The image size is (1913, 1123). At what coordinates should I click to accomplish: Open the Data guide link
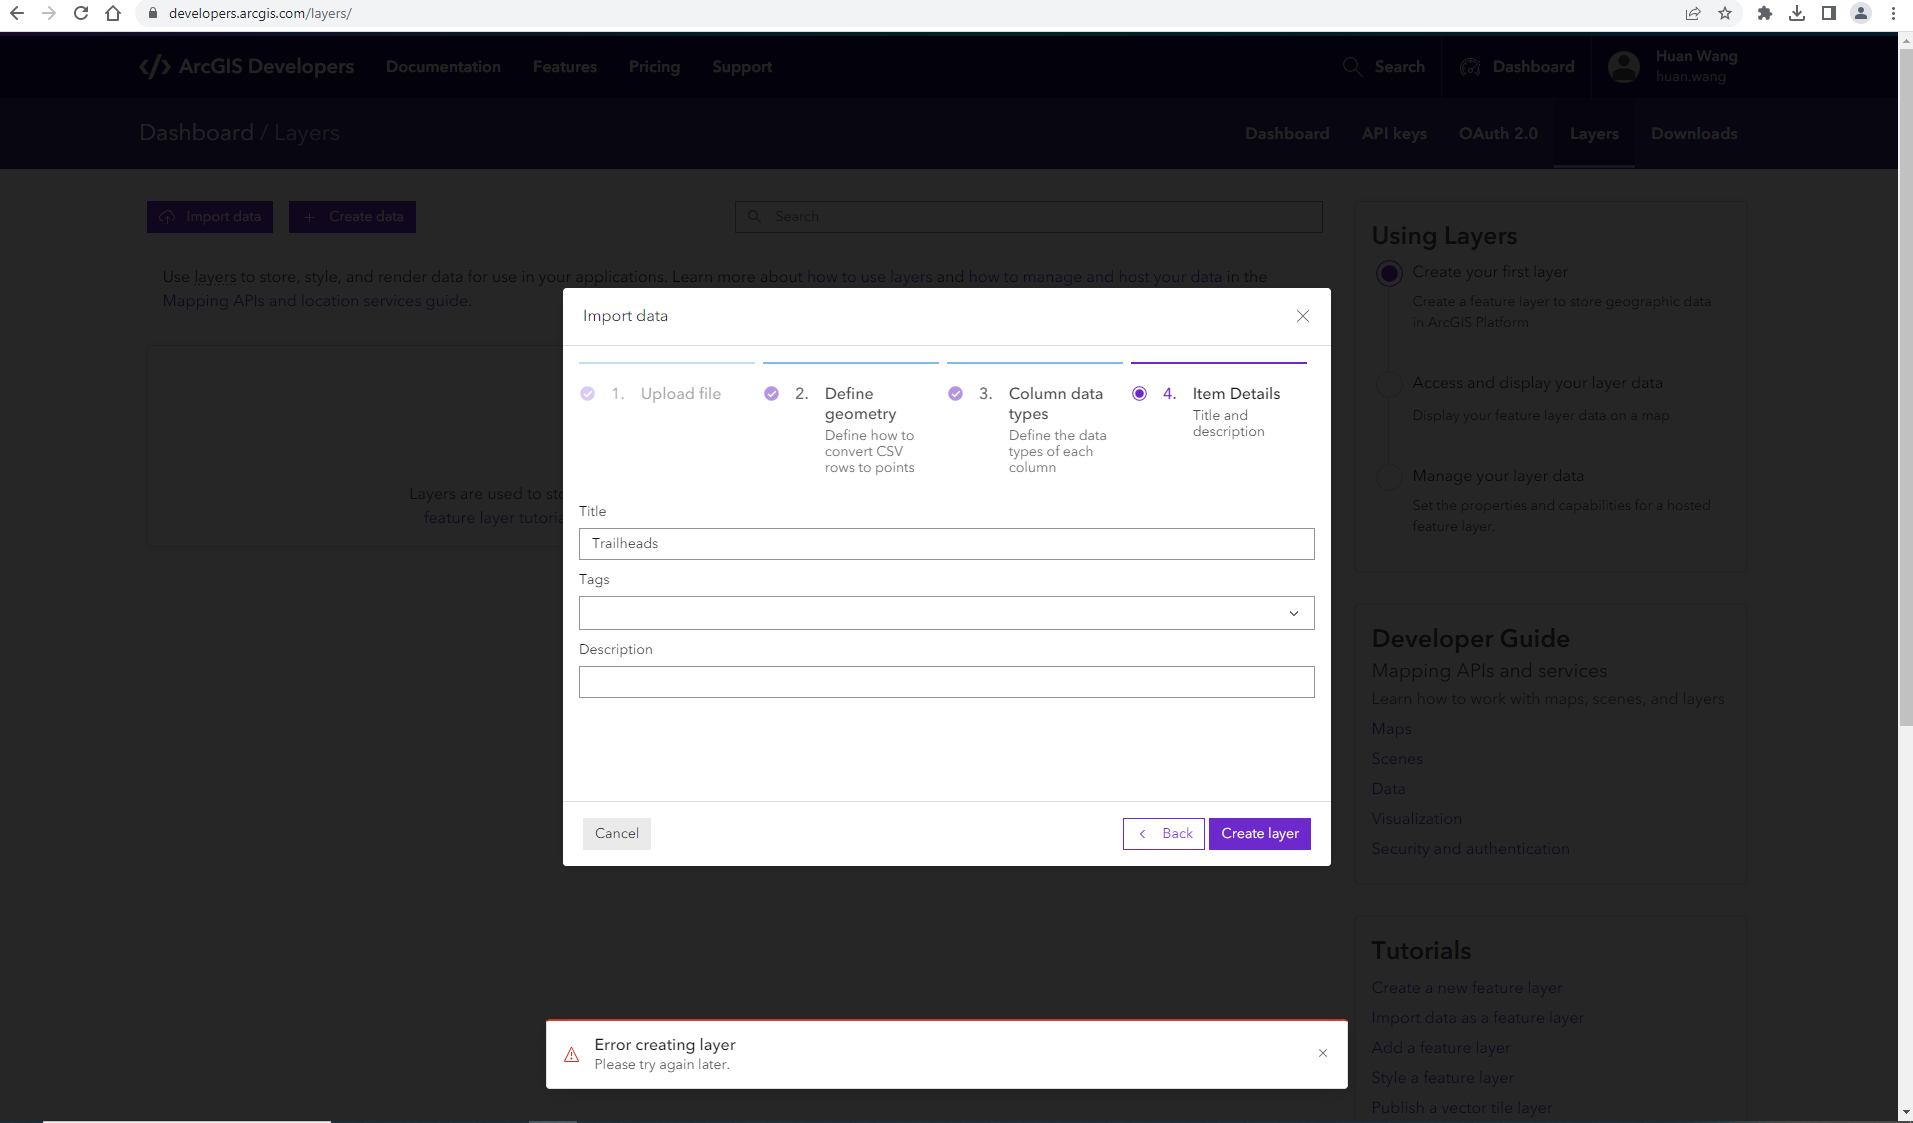point(1389,789)
